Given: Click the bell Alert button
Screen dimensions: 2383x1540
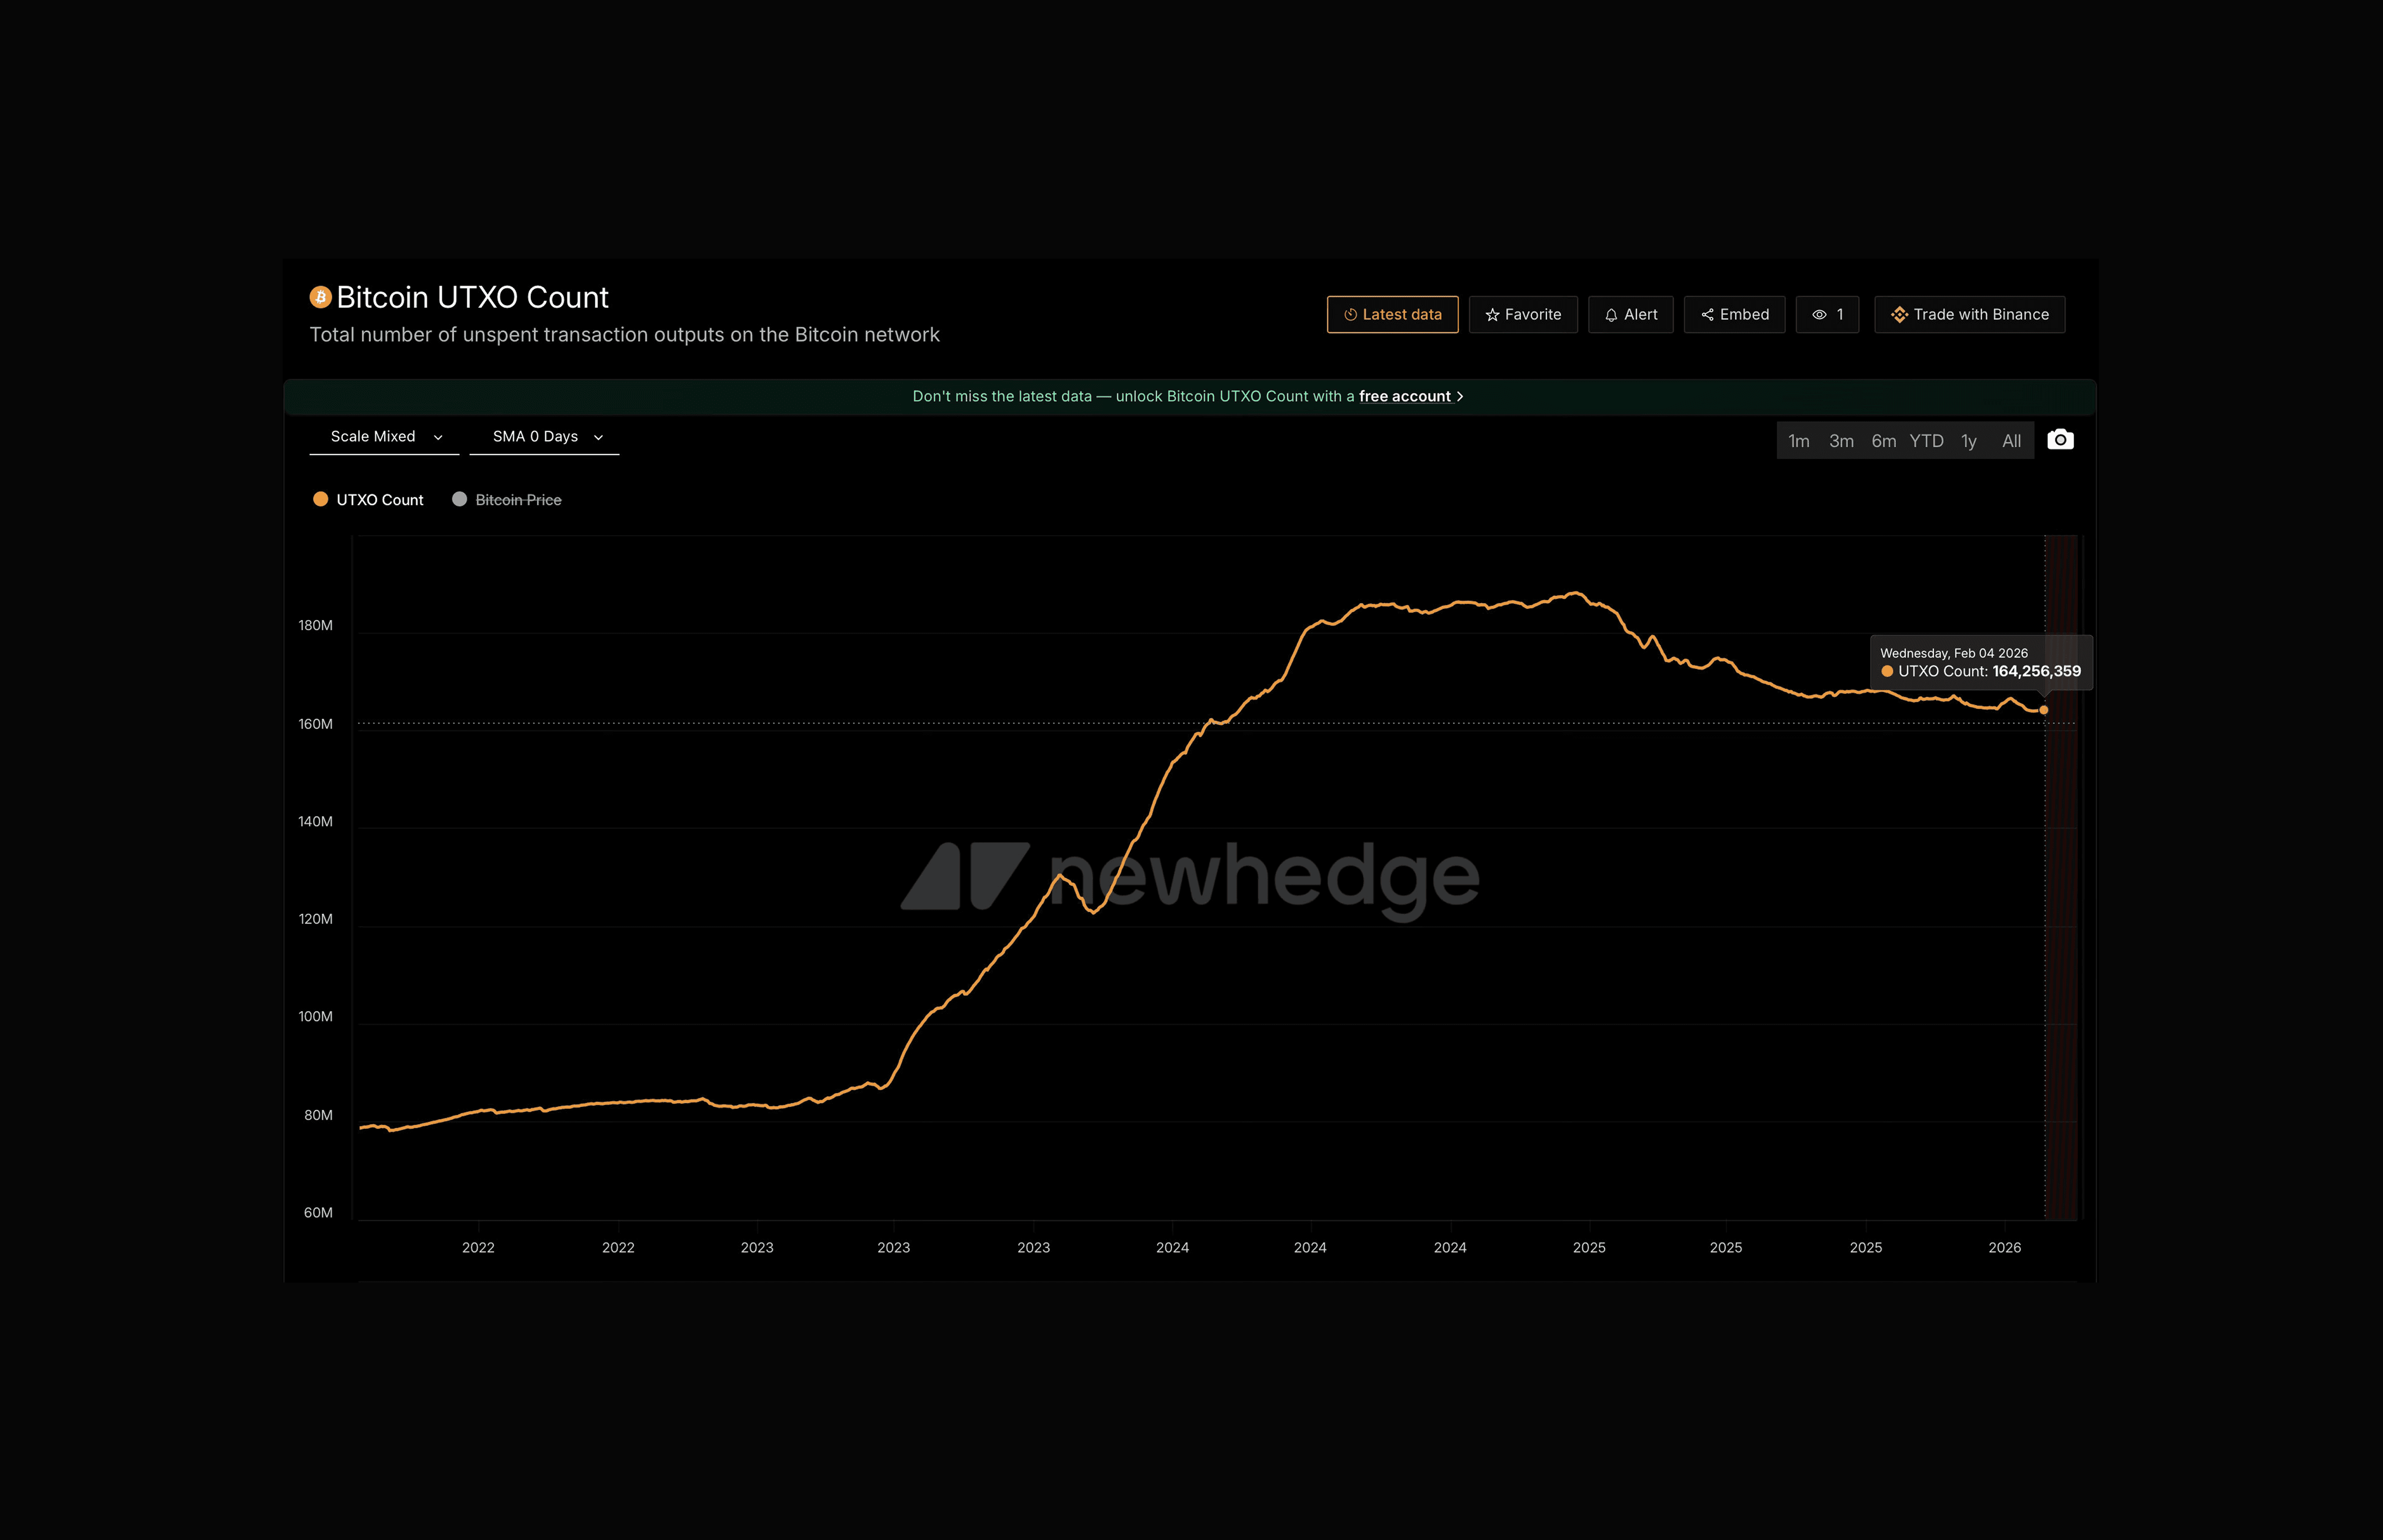Looking at the screenshot, I should (x=1630, y=315).
